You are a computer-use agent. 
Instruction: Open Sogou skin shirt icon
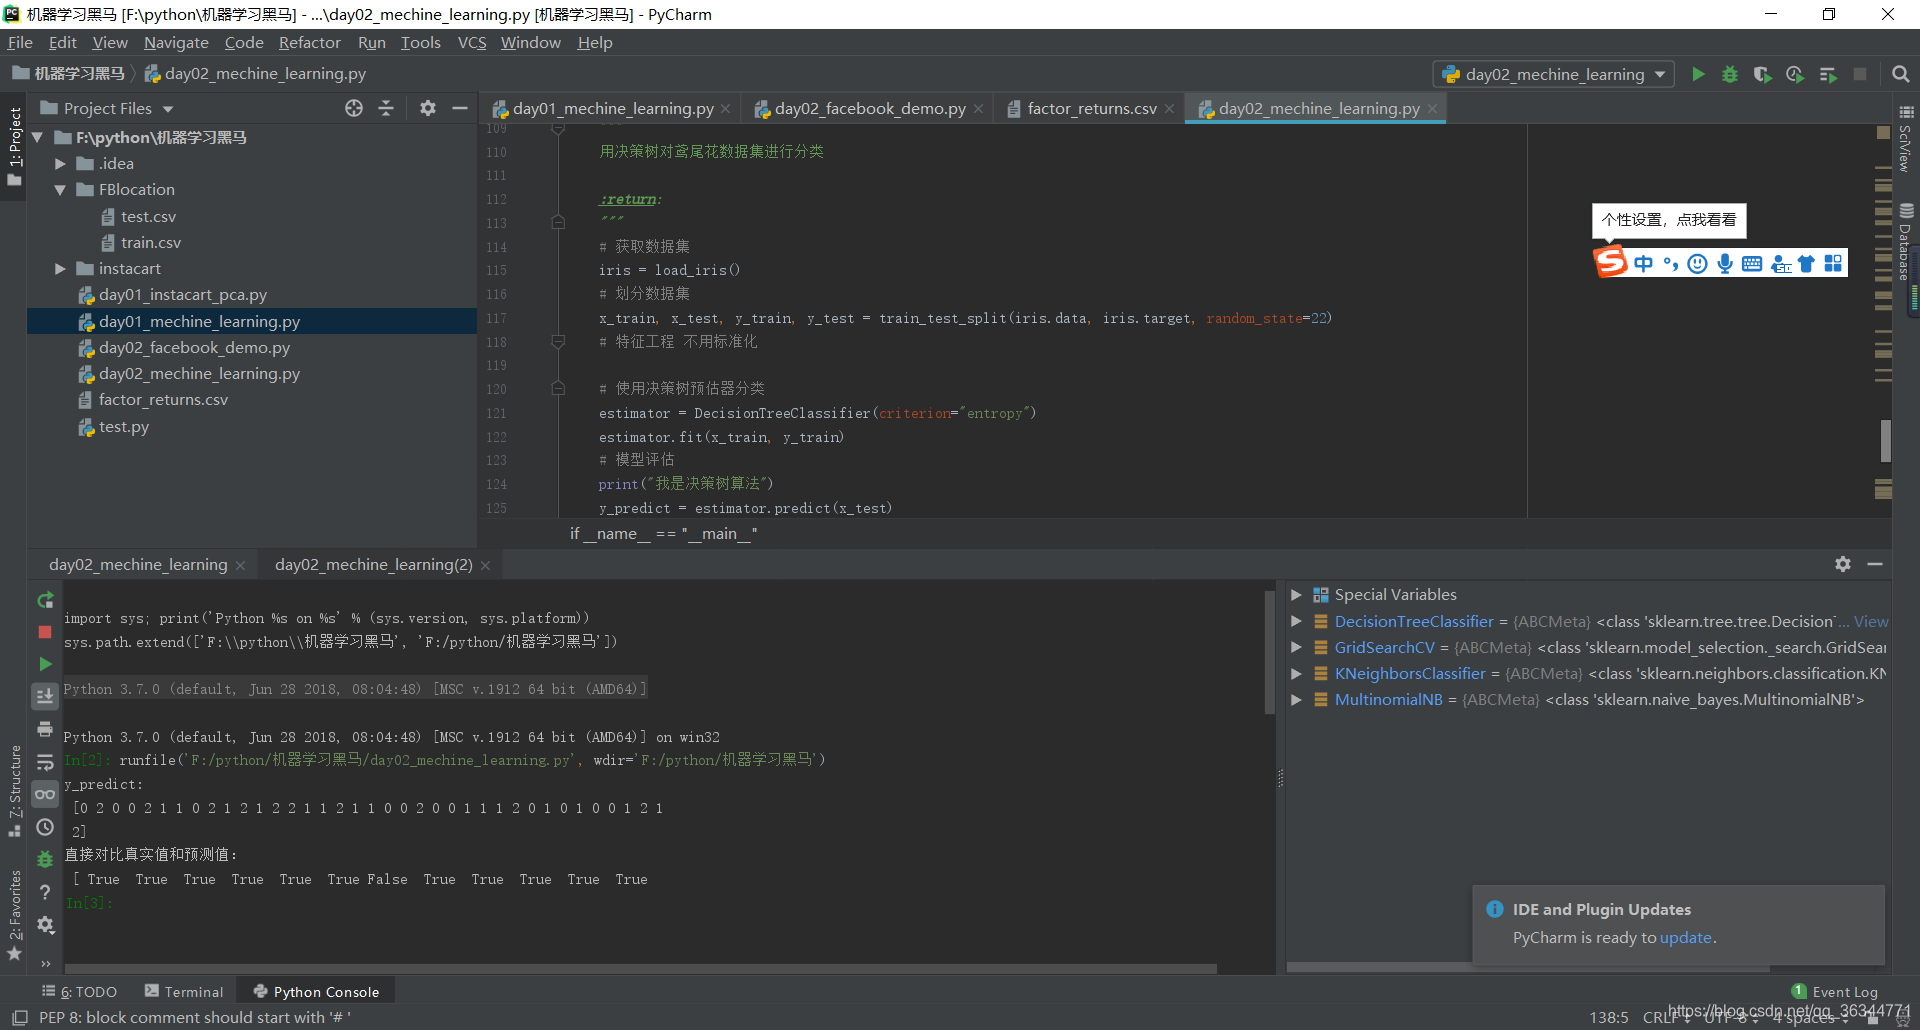[1806, 263]
